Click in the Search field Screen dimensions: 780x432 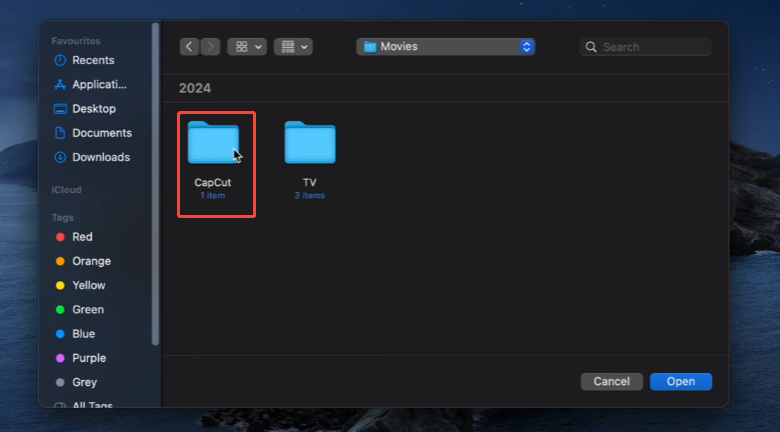coord(646,47)
